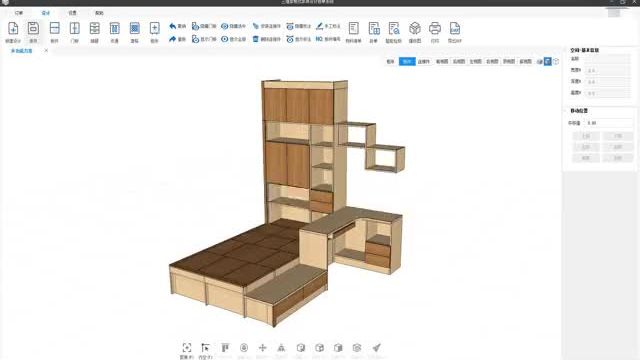Click the fit-to-view icon on the bottom toolbar
Image resolution: width=640 pixels, height=360 pixels.
click(187, 348)
